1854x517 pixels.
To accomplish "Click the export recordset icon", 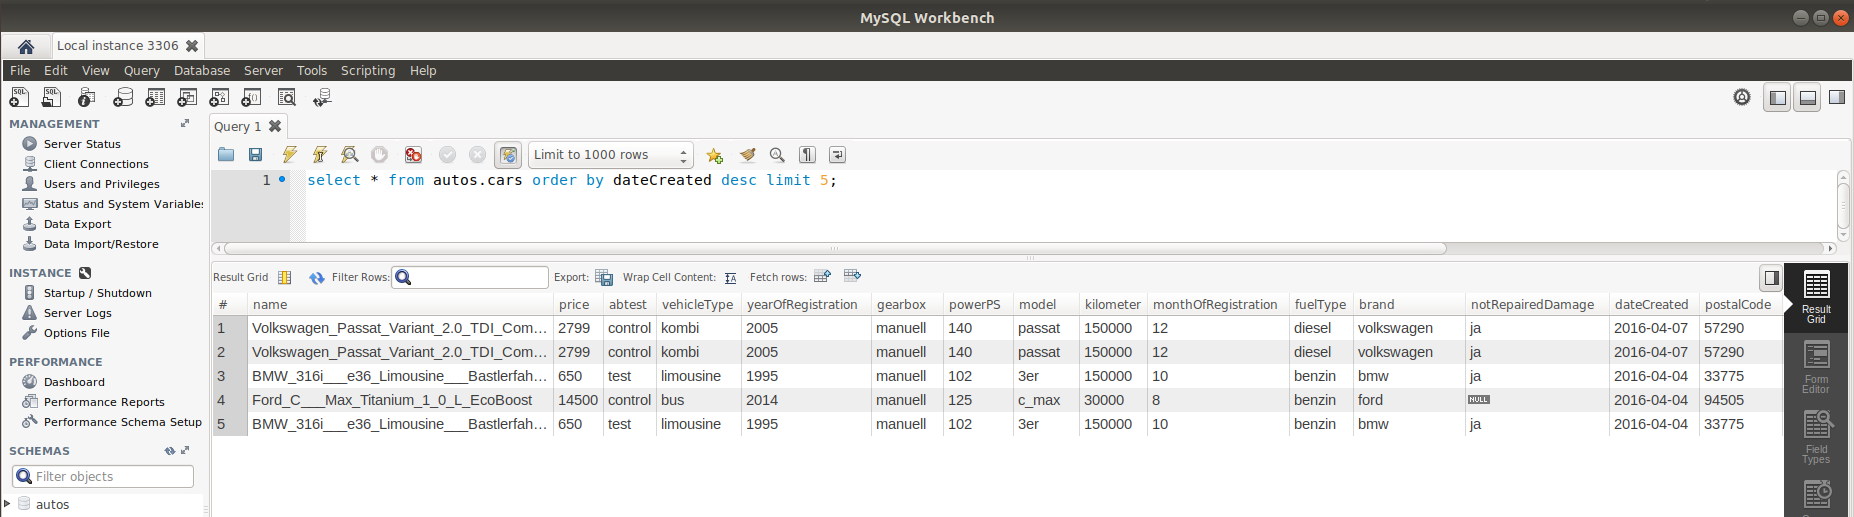I will tap(604, 277).
